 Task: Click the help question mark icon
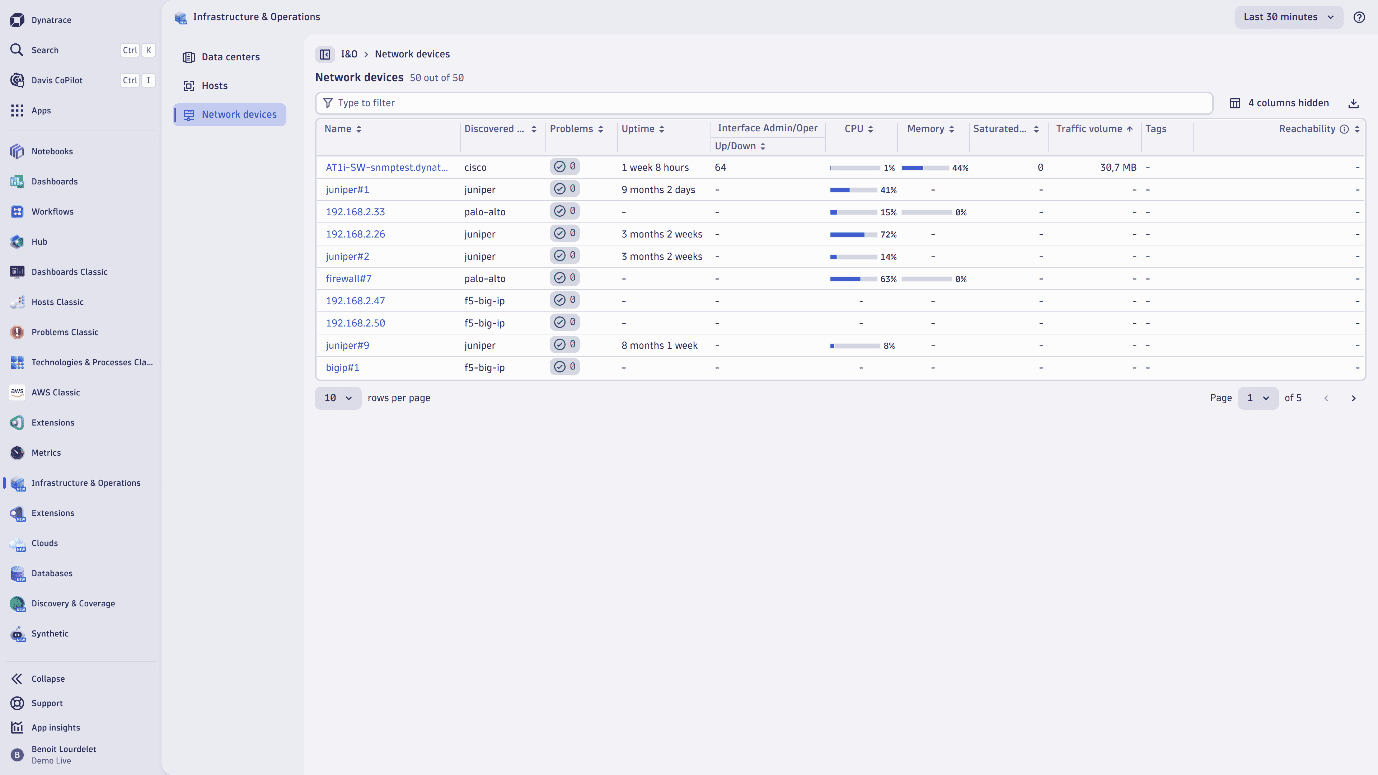pyautogui.click(x=1359, y=17)
